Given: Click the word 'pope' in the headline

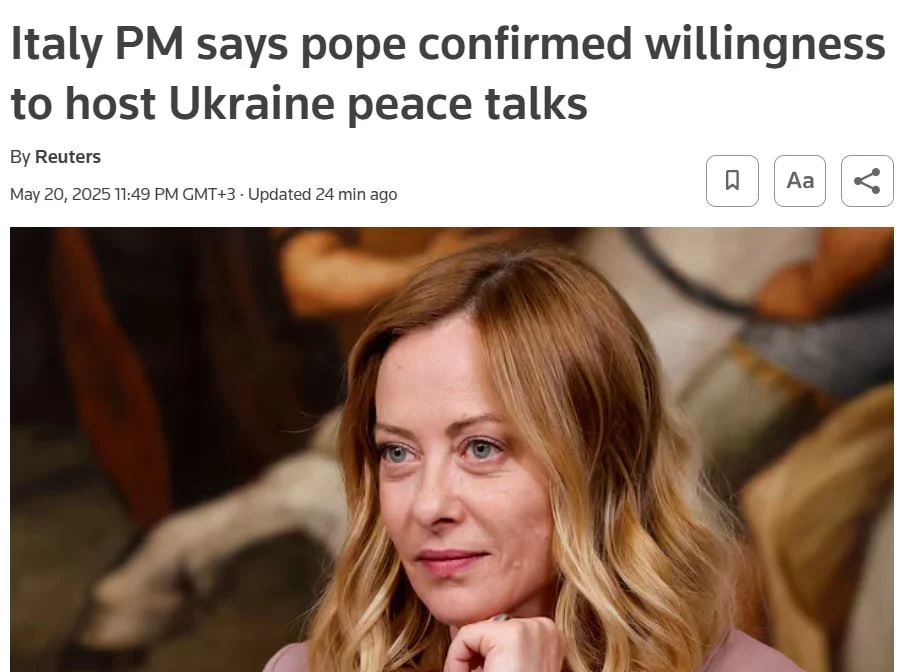Looking at the screenshot, I should pyautogui.click(x=354, y=44).
